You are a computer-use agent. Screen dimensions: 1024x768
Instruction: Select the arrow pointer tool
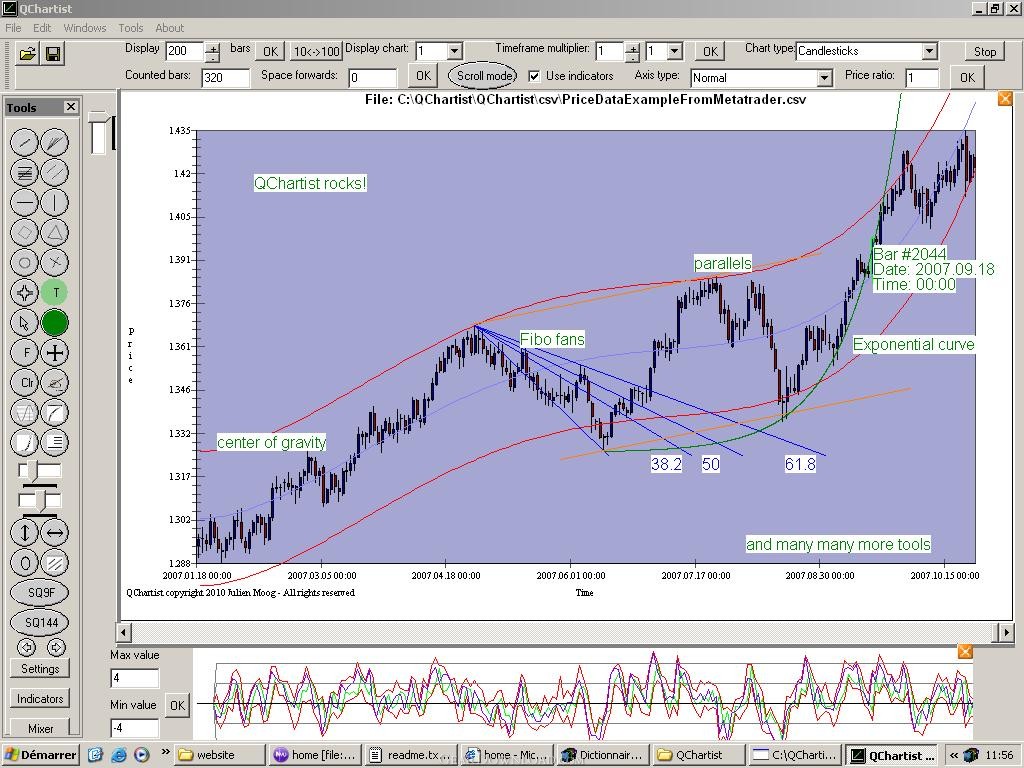tap(25, 323)
